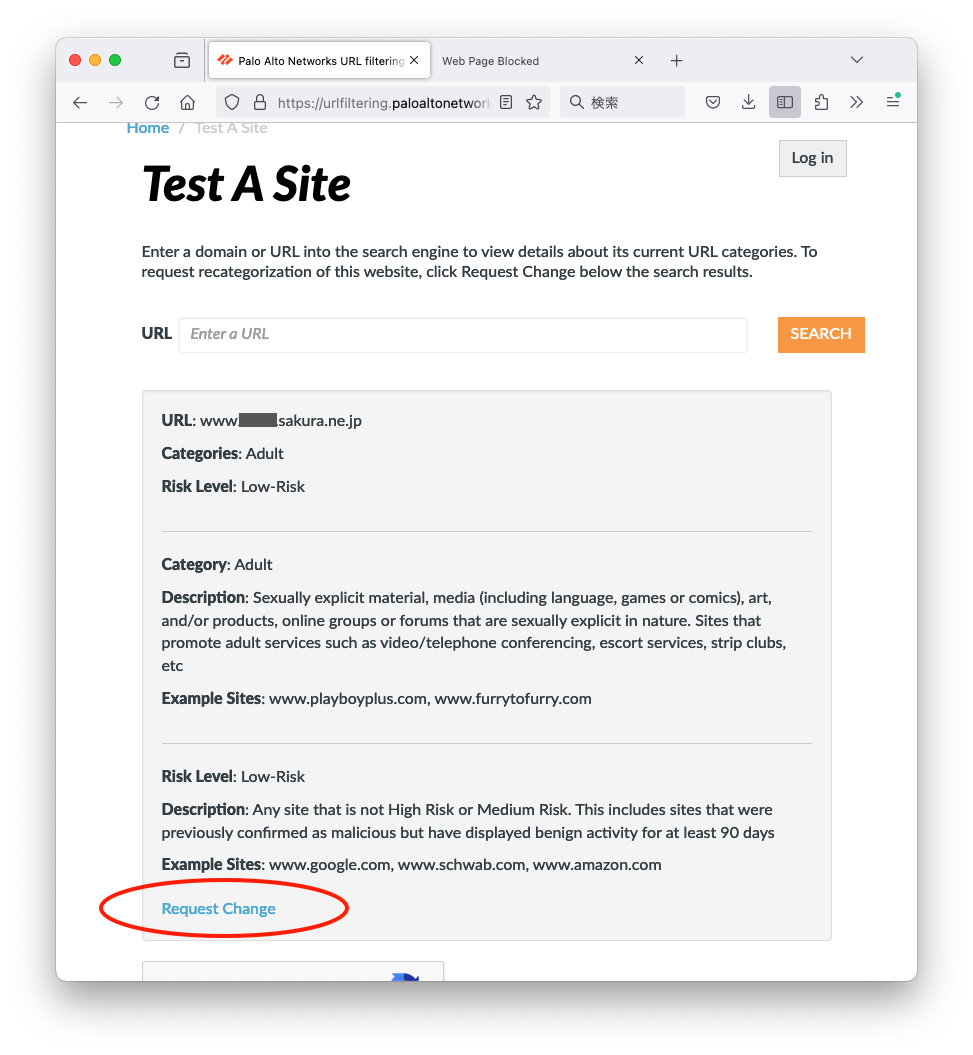Viewport: 973px width, 1055px height.
Task: Expand the list all tabs chevron
Action: (857, 60)
